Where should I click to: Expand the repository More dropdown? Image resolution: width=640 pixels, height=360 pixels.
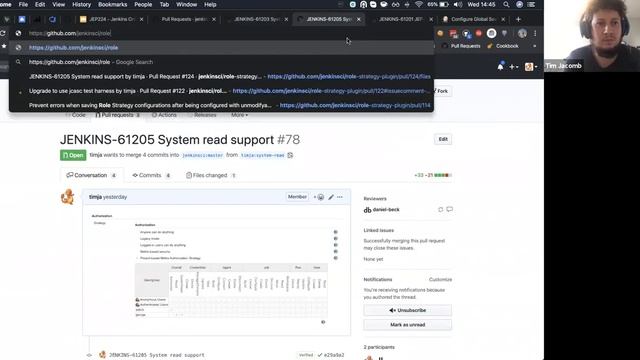[x=239, y=115]
